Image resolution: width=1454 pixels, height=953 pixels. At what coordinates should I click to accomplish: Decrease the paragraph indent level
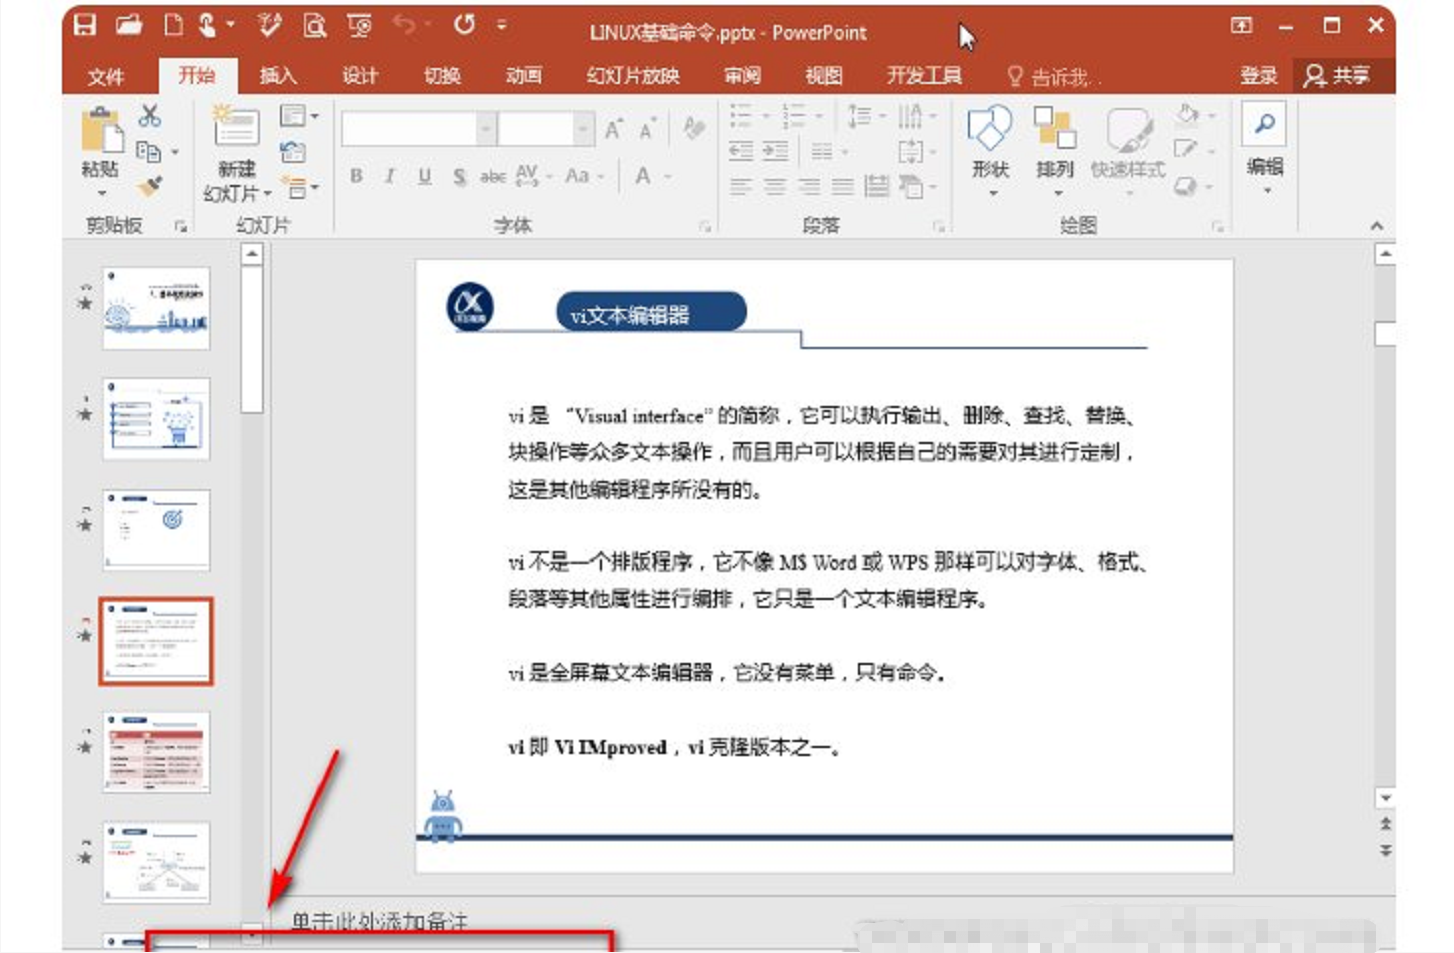tap(741, 152)
